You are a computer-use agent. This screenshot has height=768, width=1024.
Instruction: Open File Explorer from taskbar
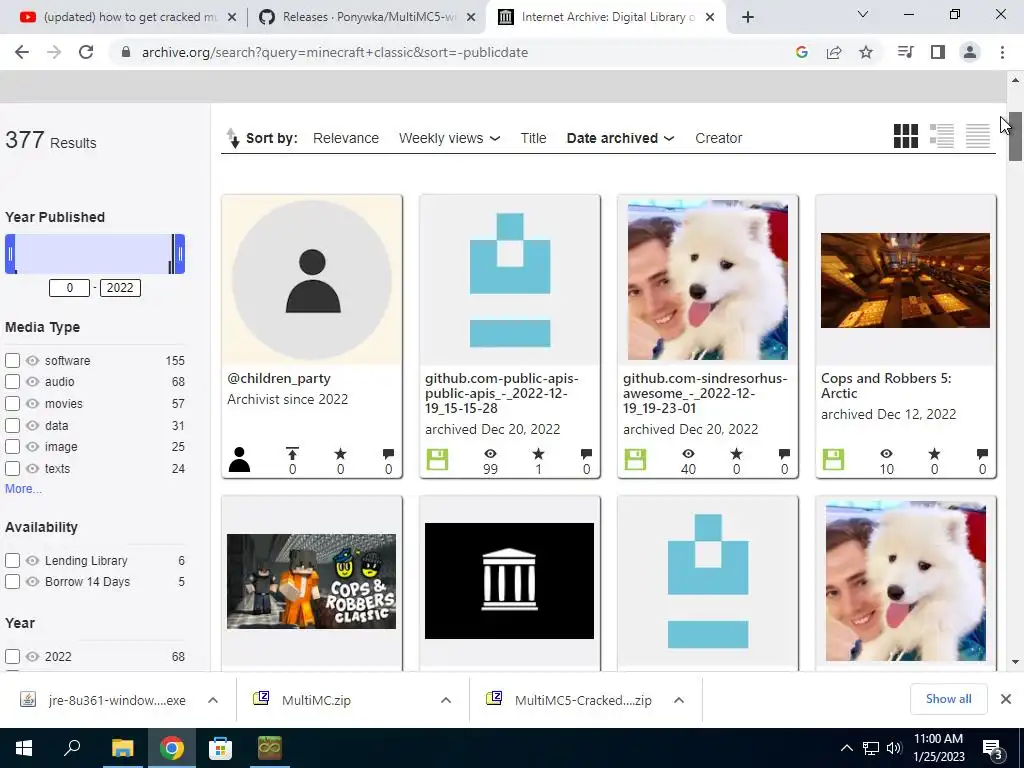pos(122,748)
